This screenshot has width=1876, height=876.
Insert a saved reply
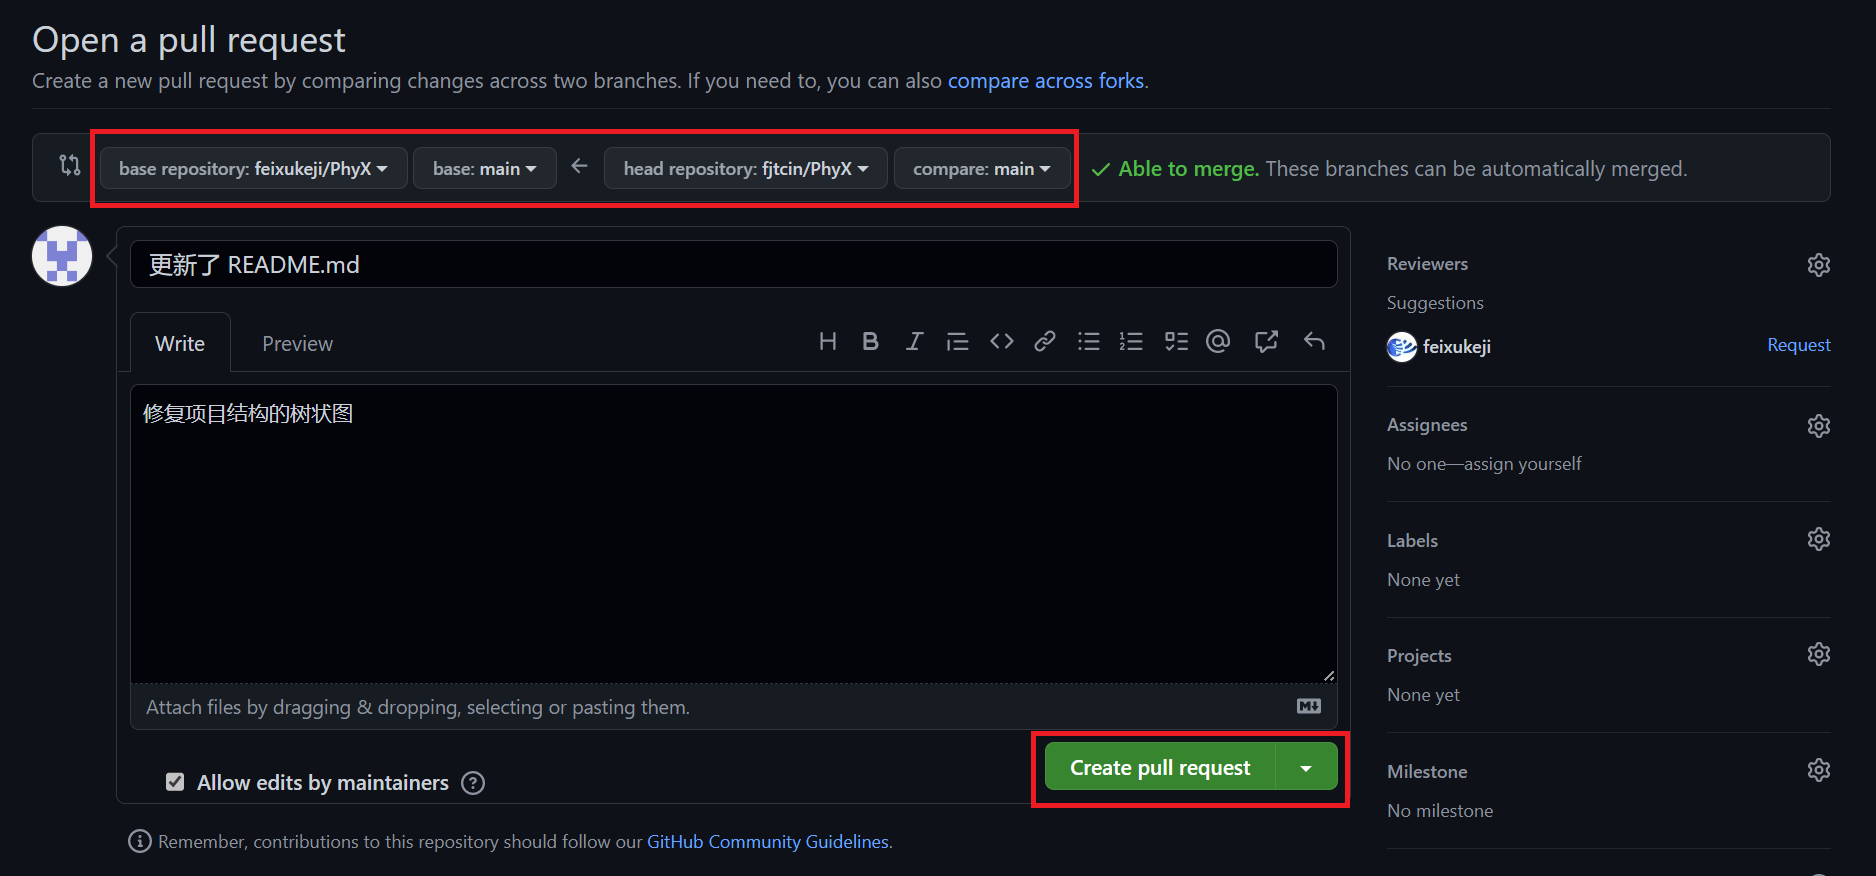[1314, 342]
